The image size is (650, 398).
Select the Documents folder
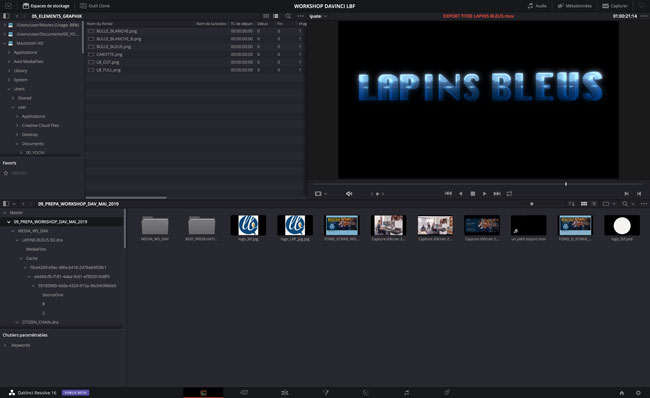(33, 143)
